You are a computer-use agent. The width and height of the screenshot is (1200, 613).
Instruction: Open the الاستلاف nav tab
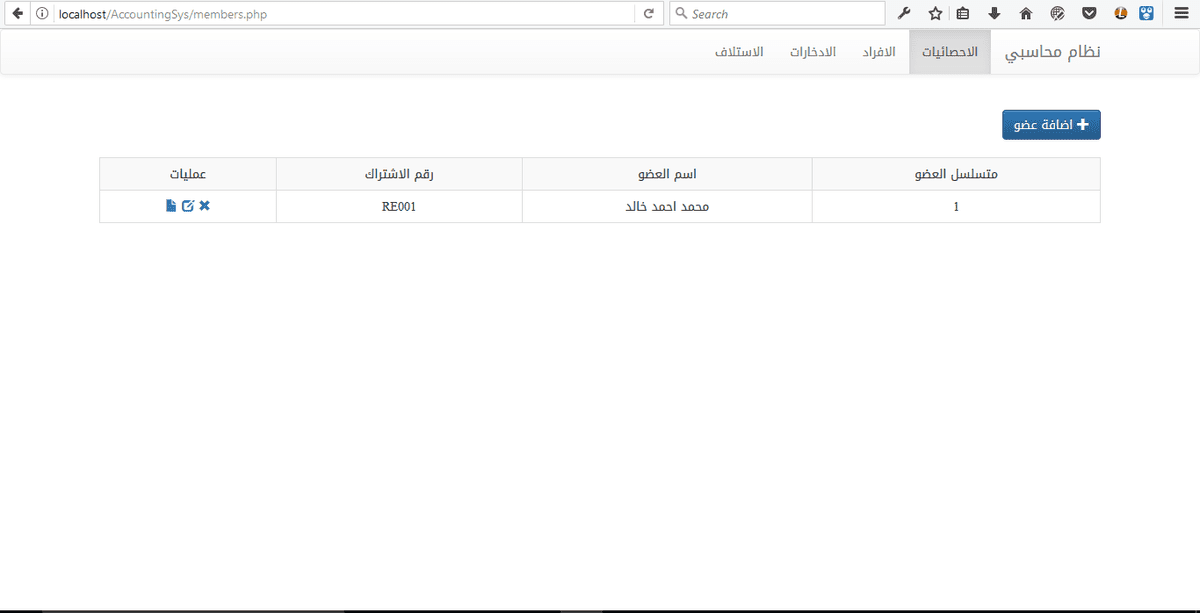(740, 52)
